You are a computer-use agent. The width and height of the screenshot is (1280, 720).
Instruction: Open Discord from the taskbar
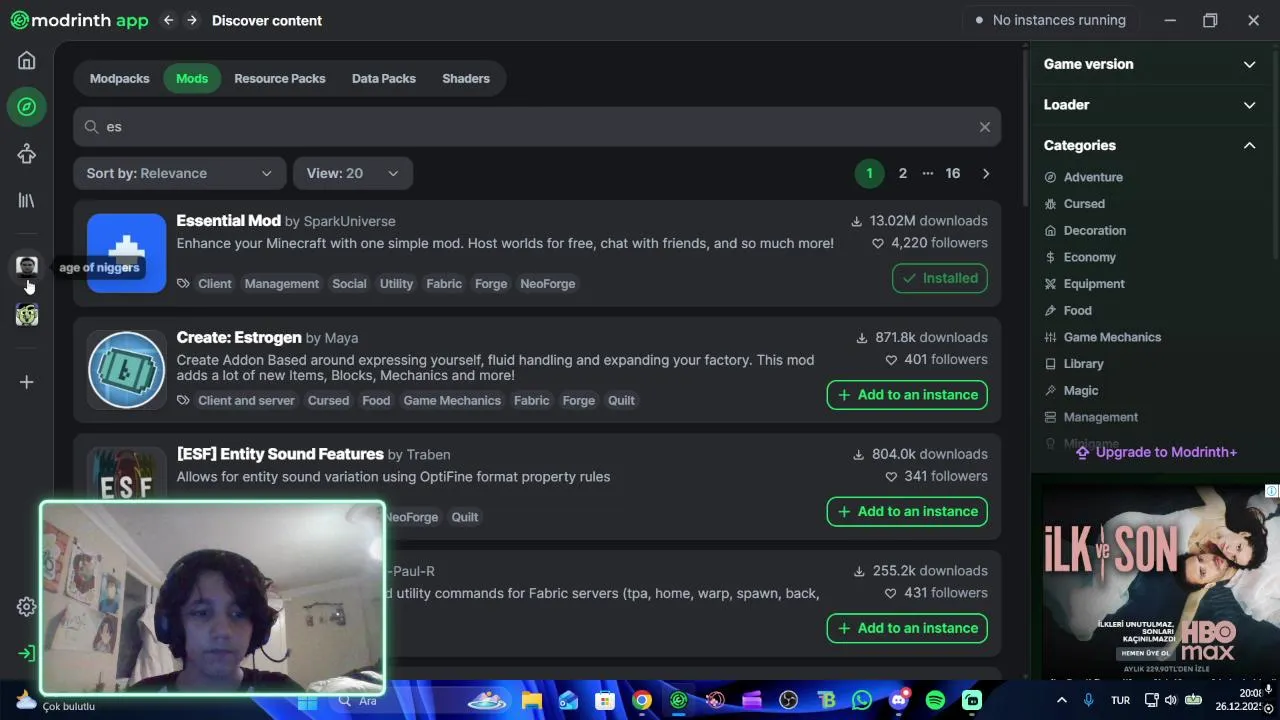(x=899, y=700)
